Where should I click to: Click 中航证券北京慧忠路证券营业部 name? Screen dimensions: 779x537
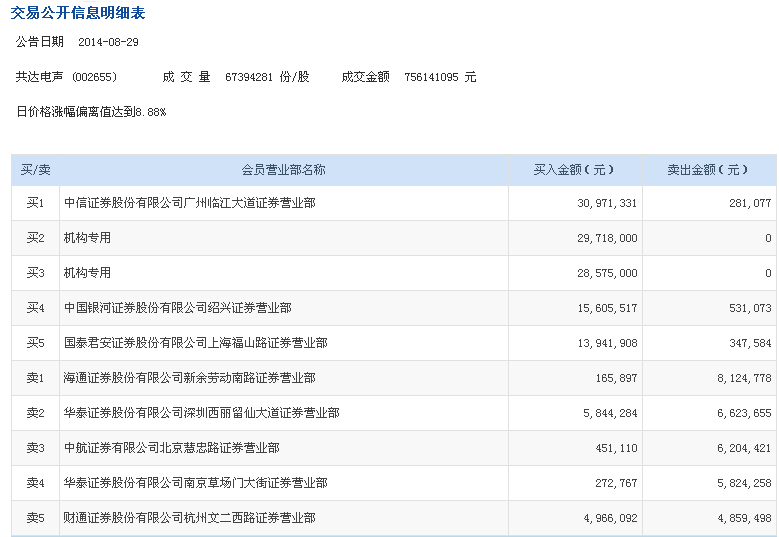point(172,448)
